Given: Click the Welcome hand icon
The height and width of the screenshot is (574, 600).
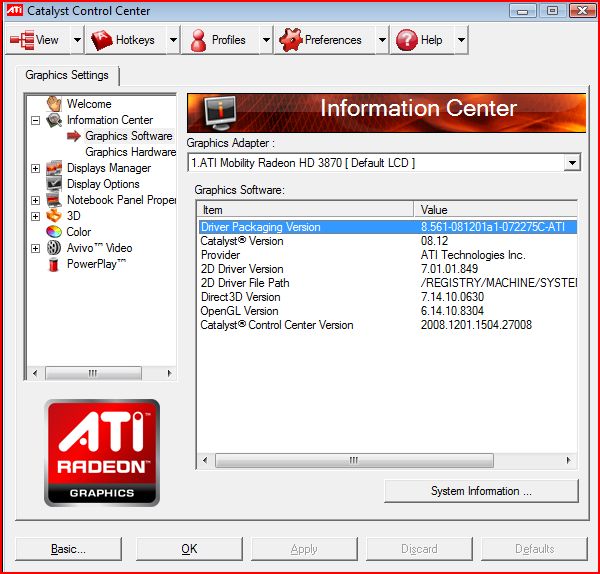Looking at the screenshot, I should [54, 104].
